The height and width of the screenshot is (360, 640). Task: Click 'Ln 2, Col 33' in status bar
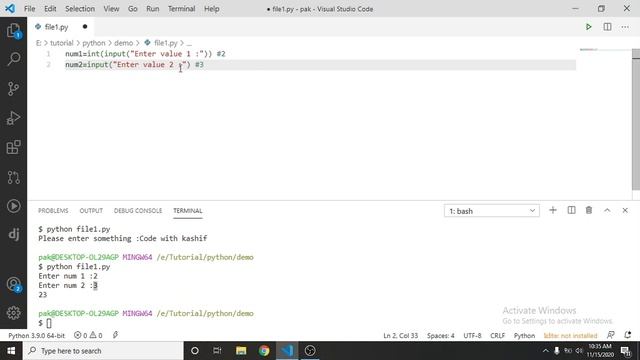[x=401, y=336]
